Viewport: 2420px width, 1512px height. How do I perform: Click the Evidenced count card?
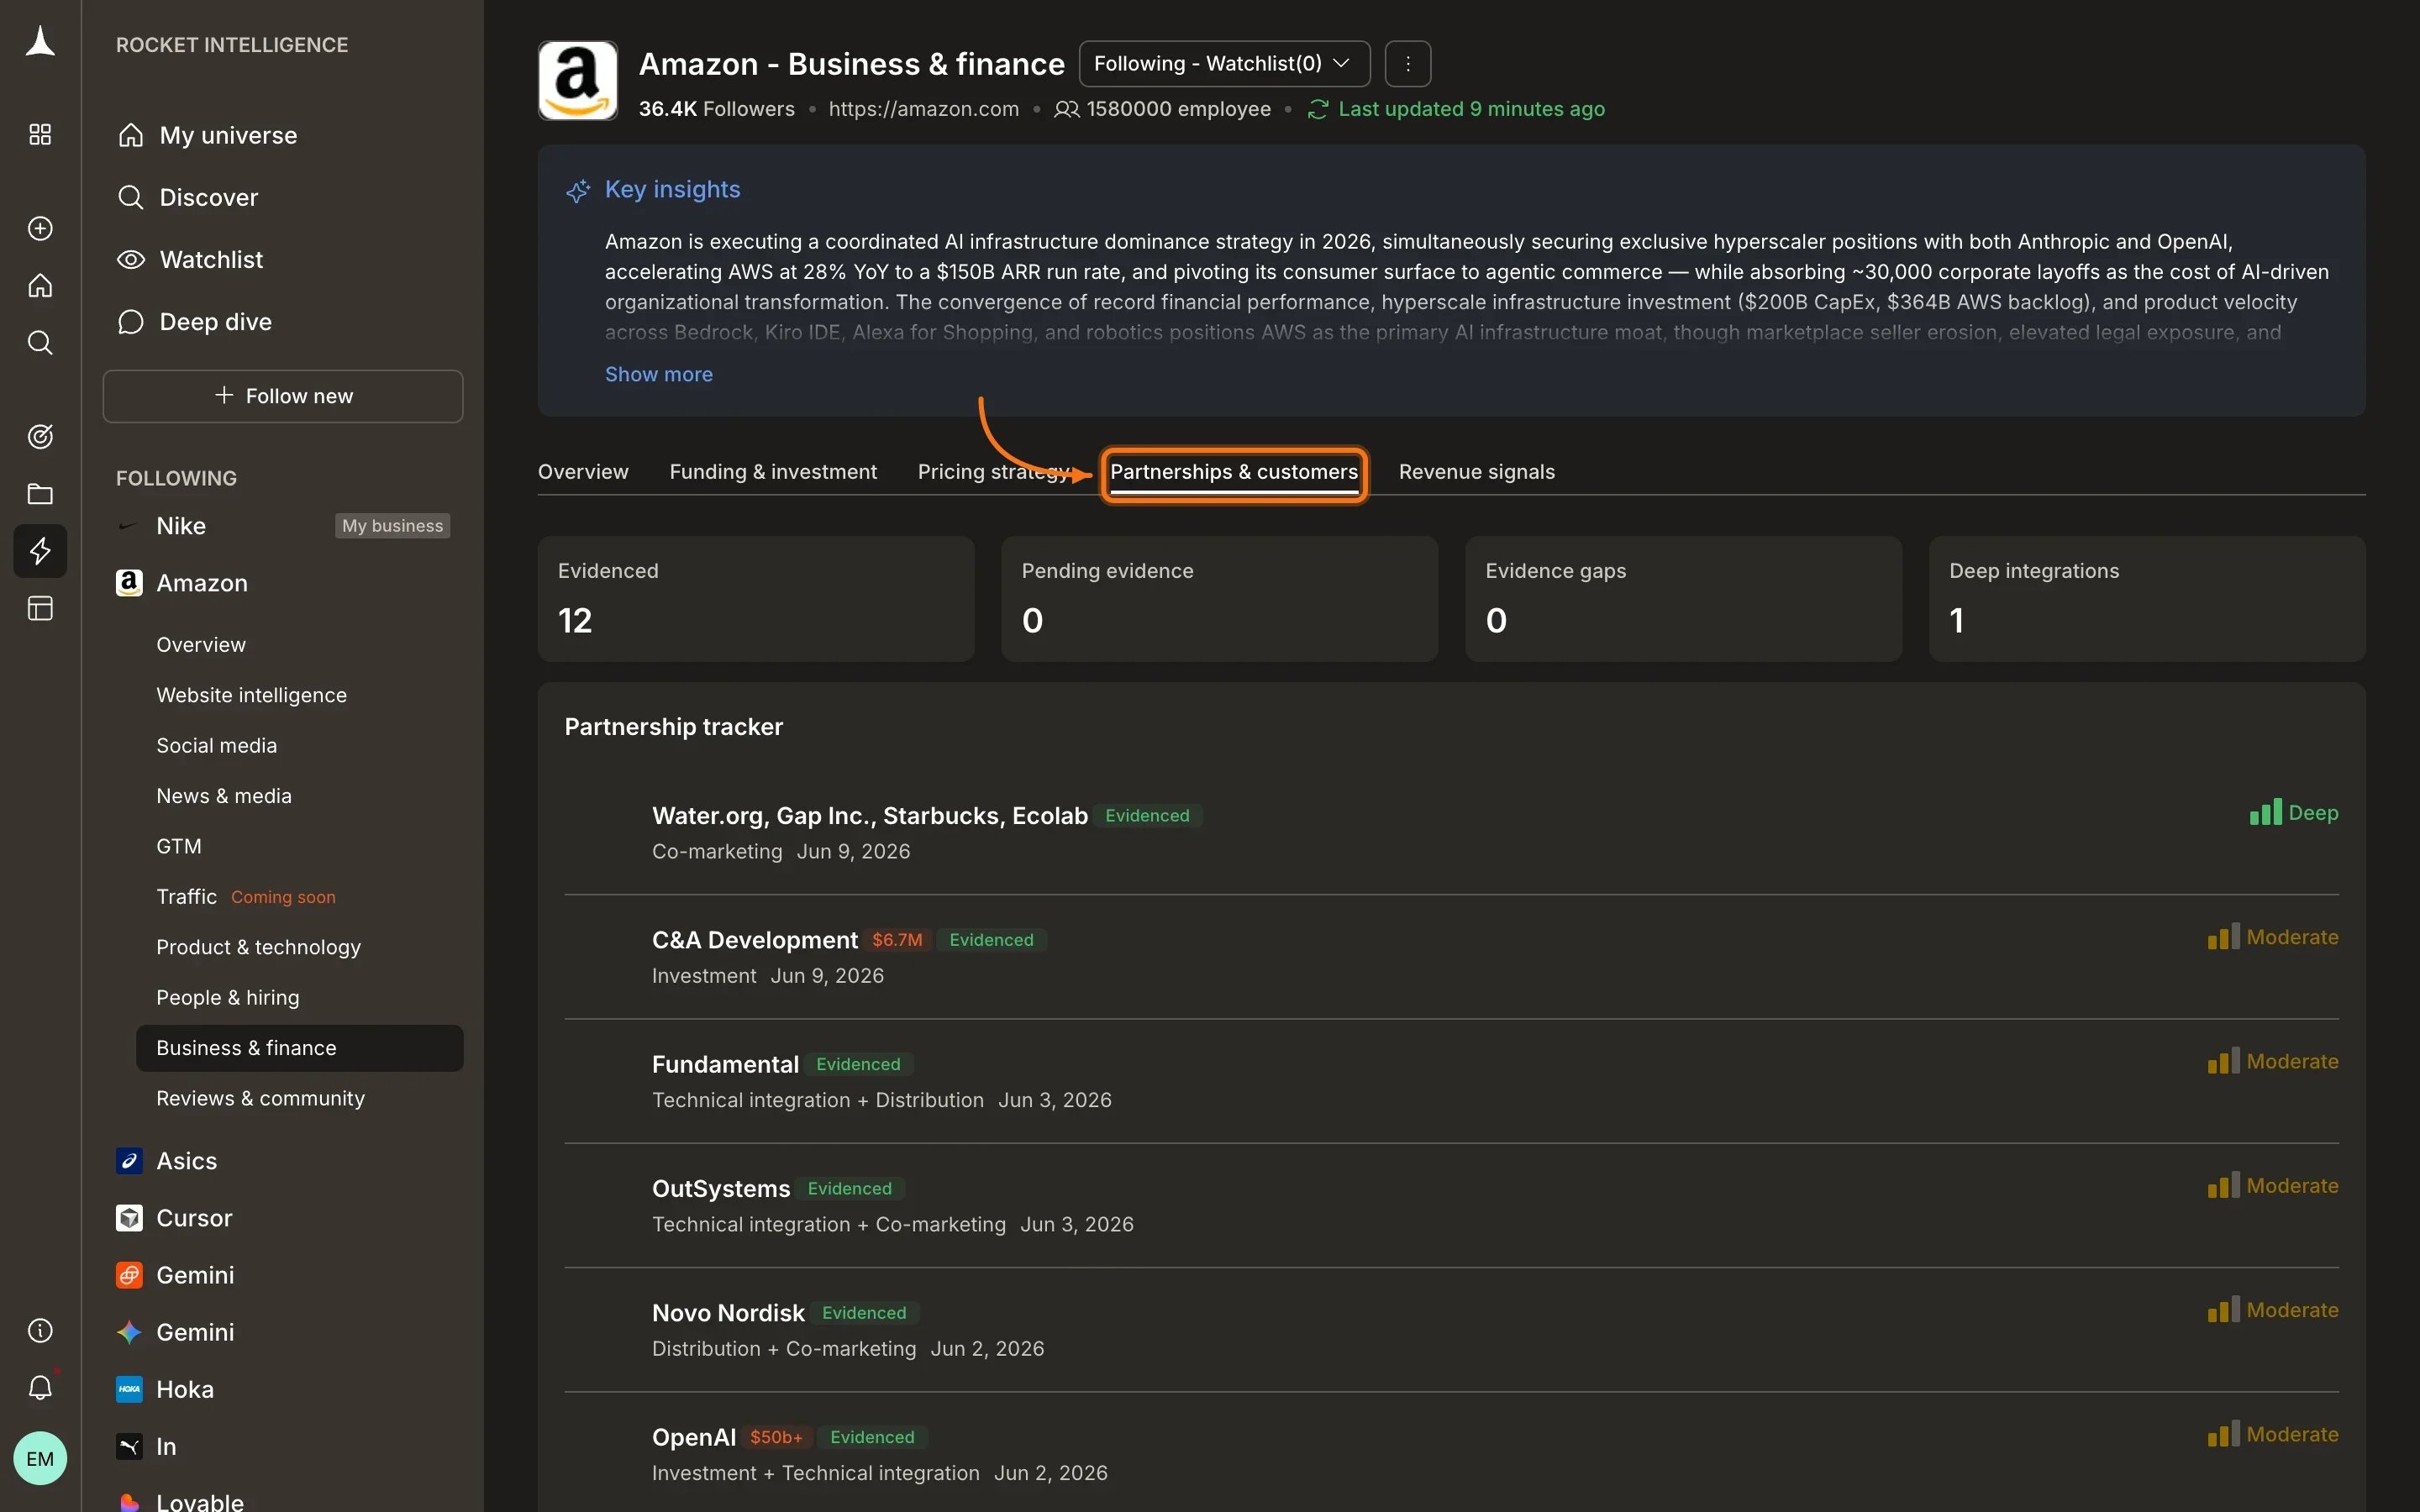click(x=756, y=599)
